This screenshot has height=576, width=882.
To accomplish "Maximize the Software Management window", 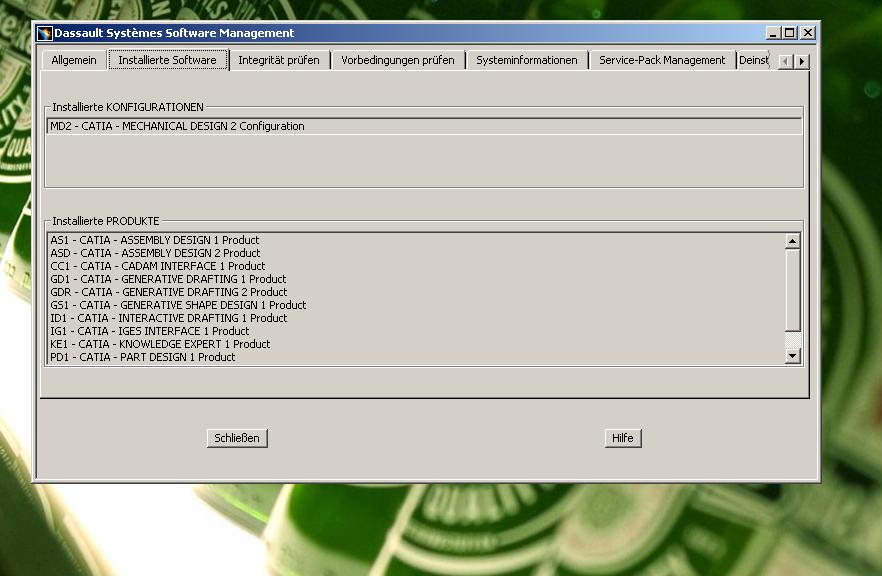I will pos(790,33).
